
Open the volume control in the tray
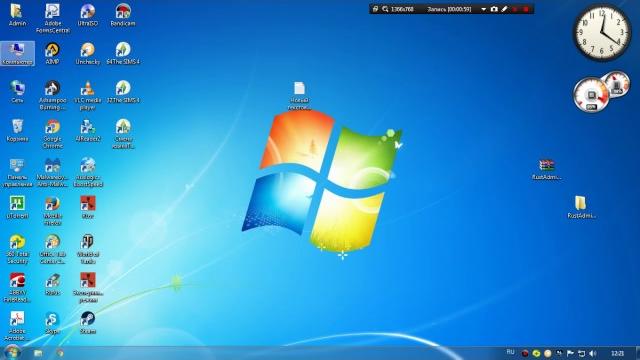(593, 353)
